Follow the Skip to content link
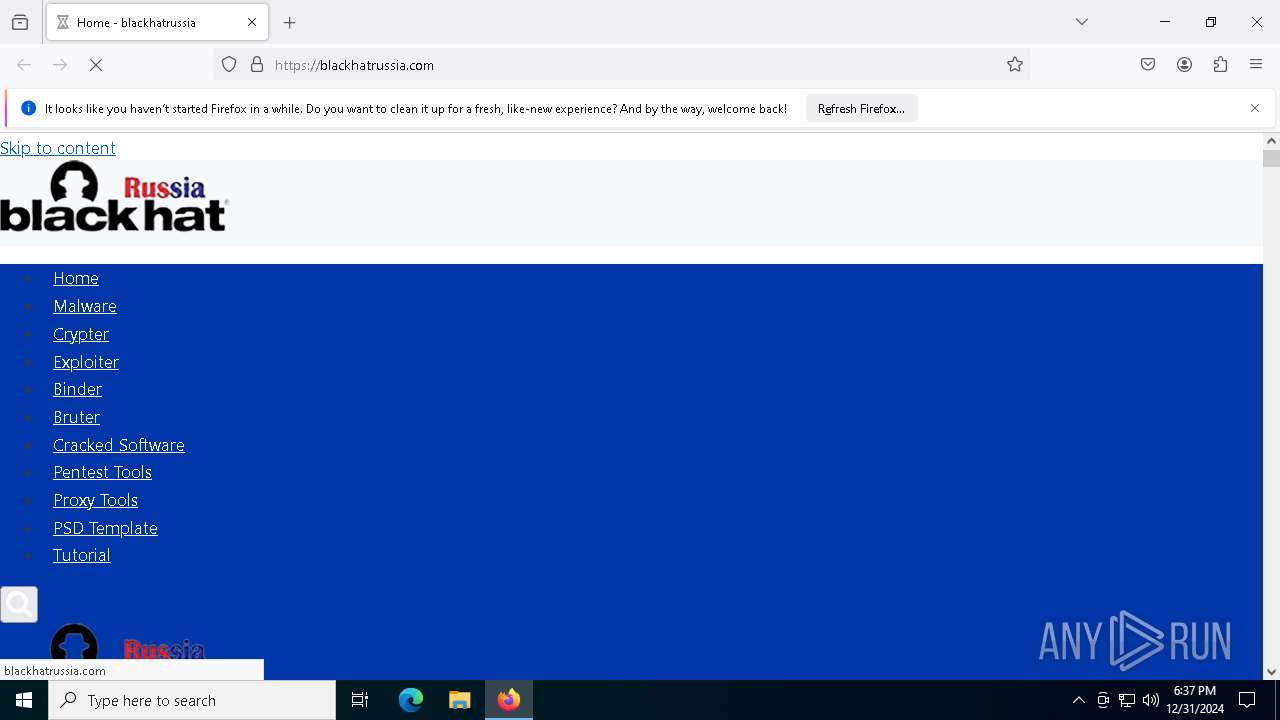This screenshot has height=720, width=1280. (x=58, y=148)
